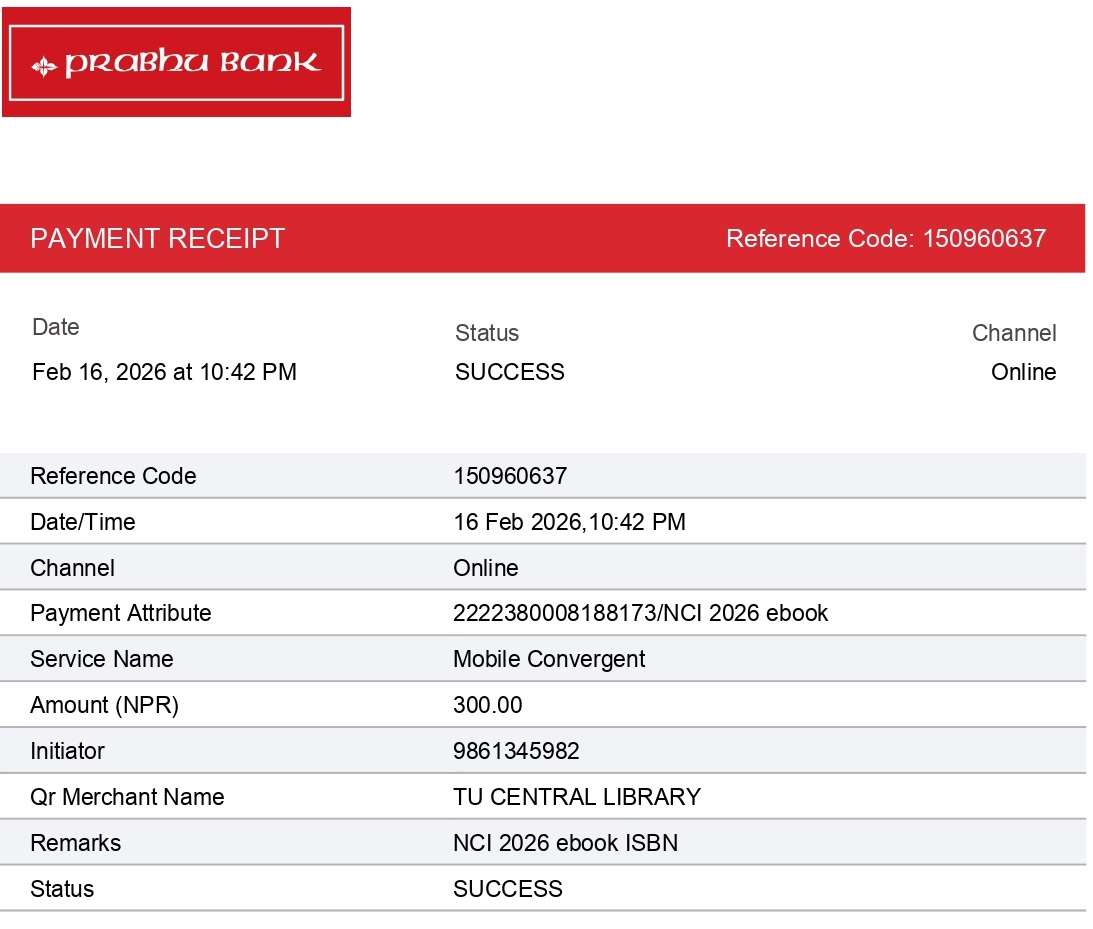This screenshot has width=1093, height=929.
Task: Click the Online channel value in the summary
Action: pyautogui.click(x=1023, y=372)
